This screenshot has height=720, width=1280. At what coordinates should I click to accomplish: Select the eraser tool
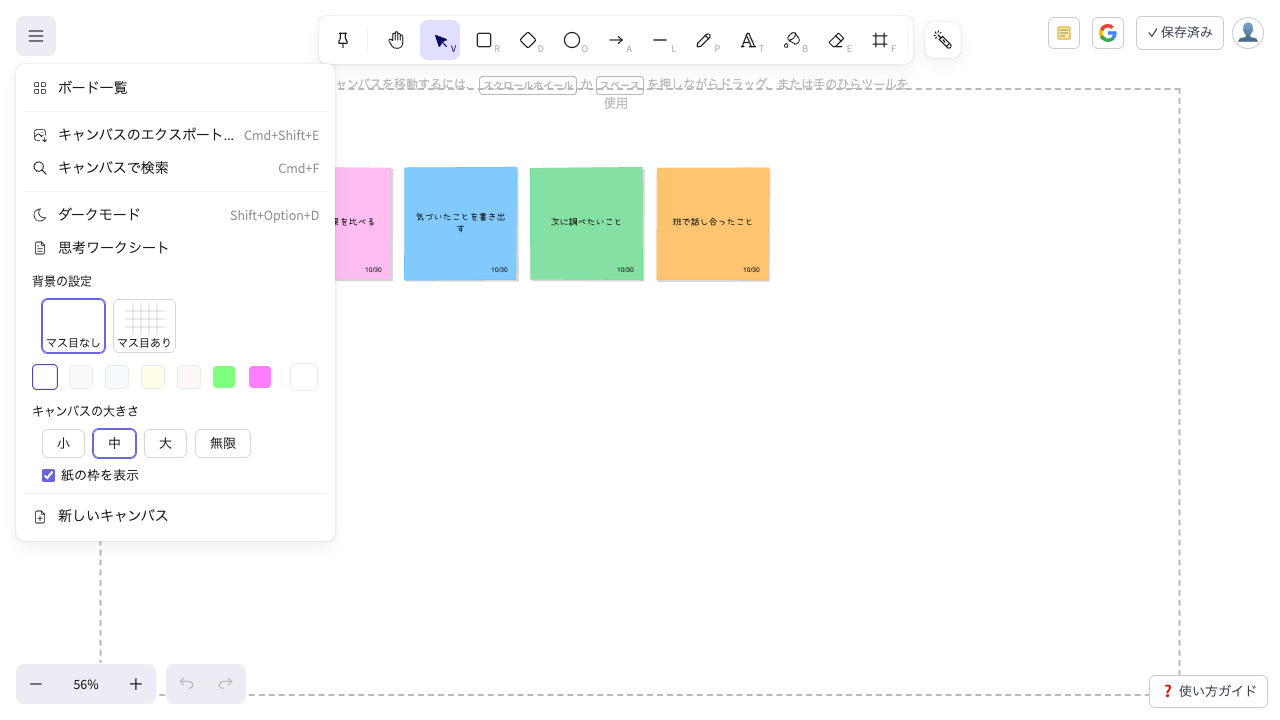pyautogui.click(x=837, y=40)
